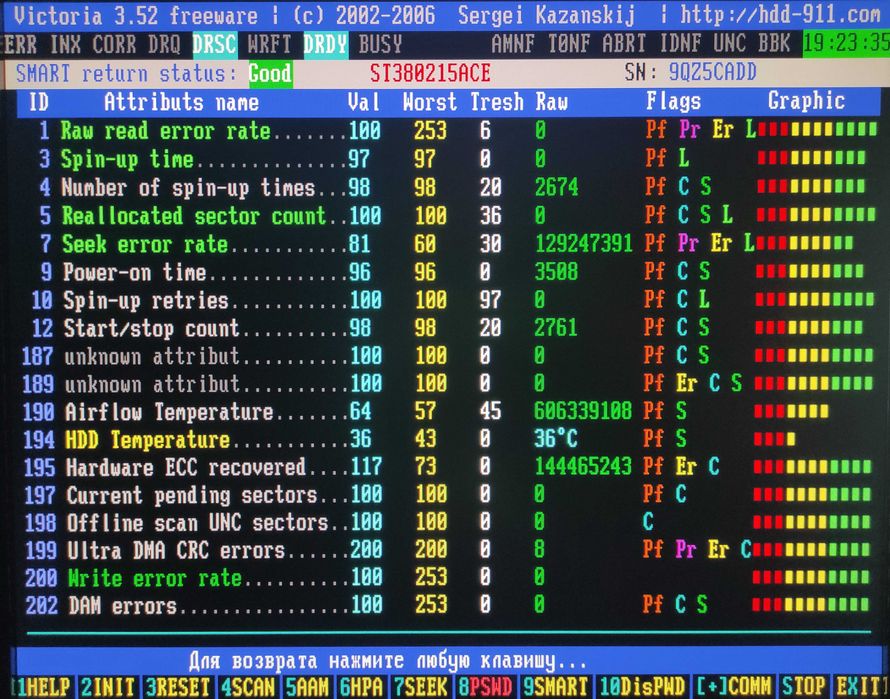Click the HDD Temperature graphic bar
The width and height of the screenshot is (890, 699).
pos(774,439)
